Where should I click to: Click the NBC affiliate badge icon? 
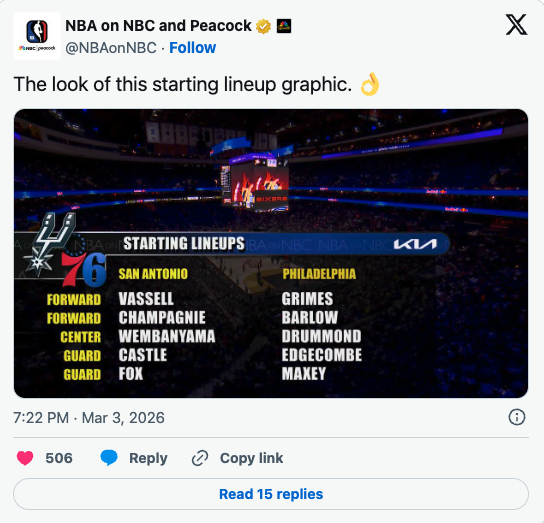point(284,26)
